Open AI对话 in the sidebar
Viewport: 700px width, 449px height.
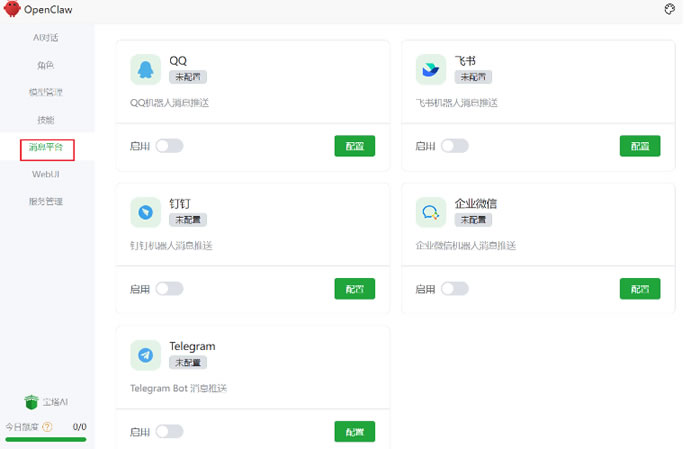(x=46, y=38)
